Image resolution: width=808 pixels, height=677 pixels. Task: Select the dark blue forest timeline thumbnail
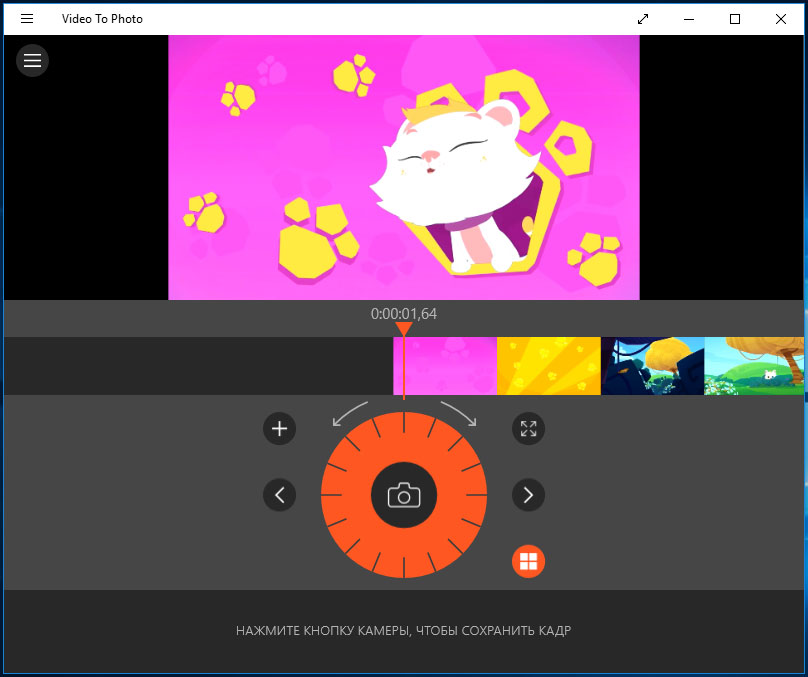[x=652, y=366]
